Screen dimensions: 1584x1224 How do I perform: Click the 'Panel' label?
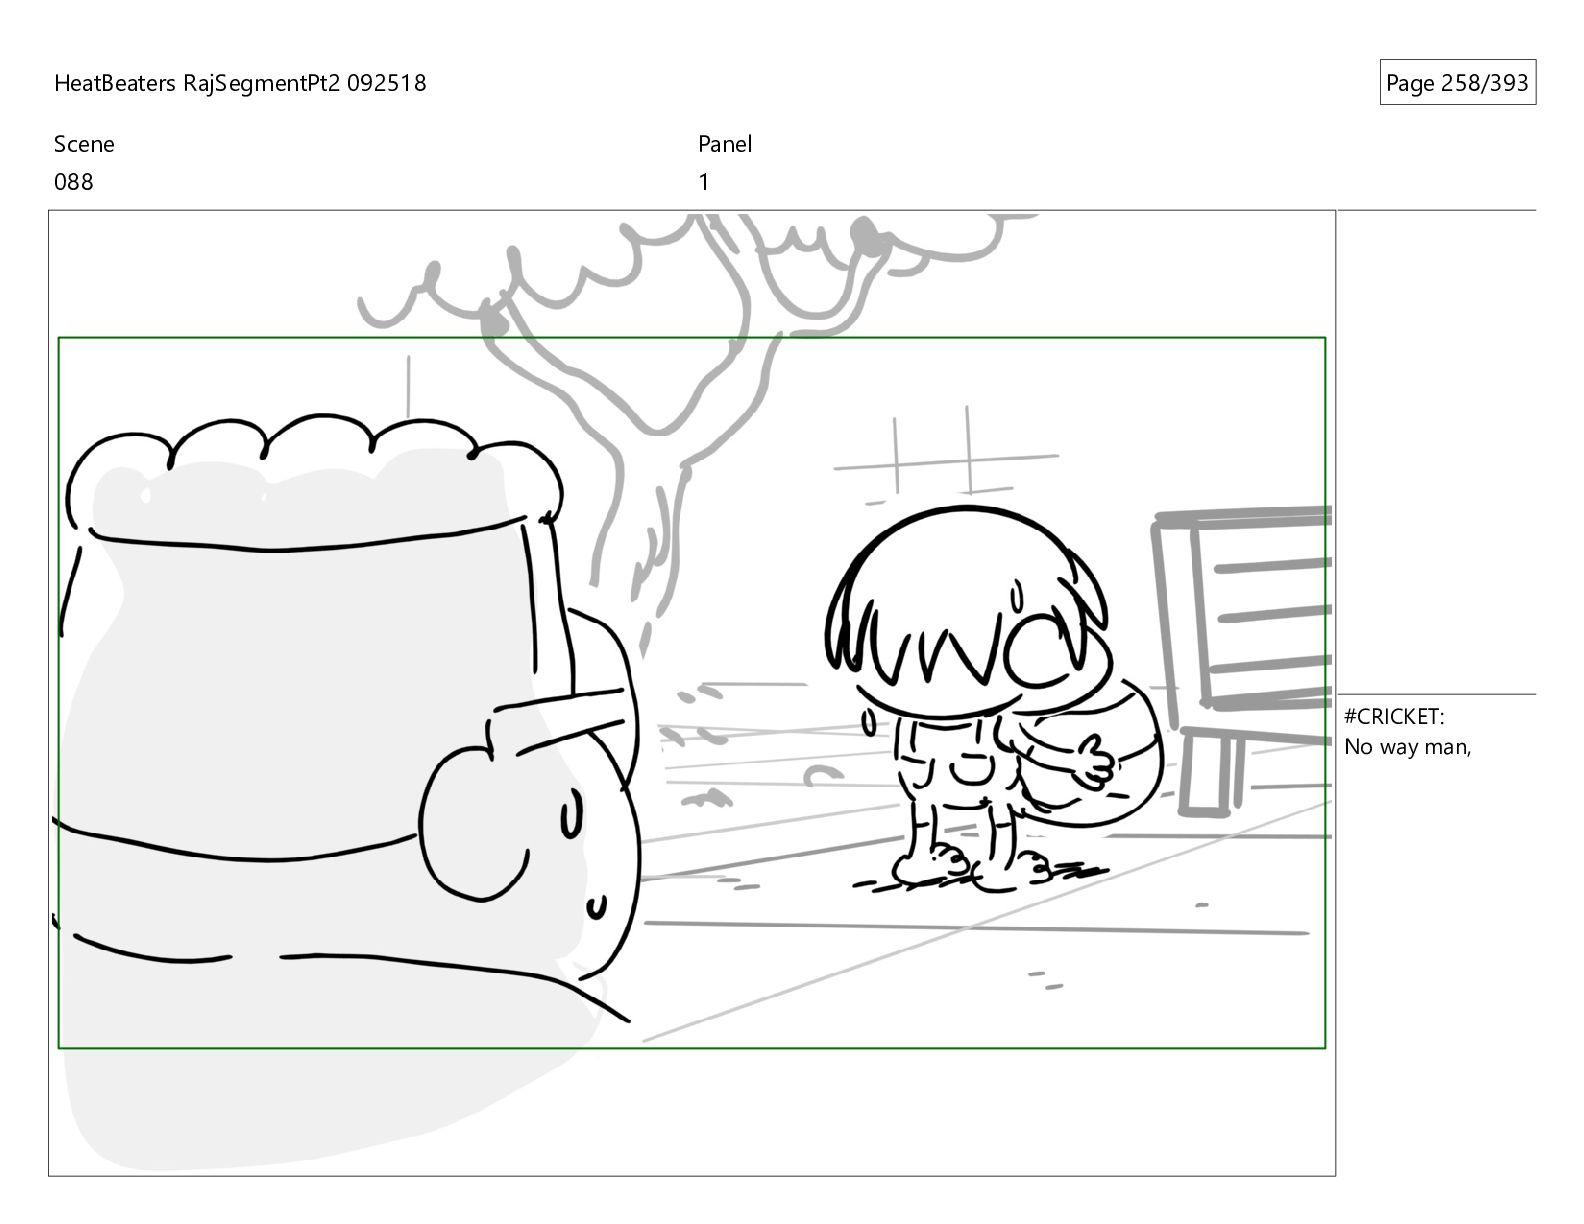coord(725,144)
